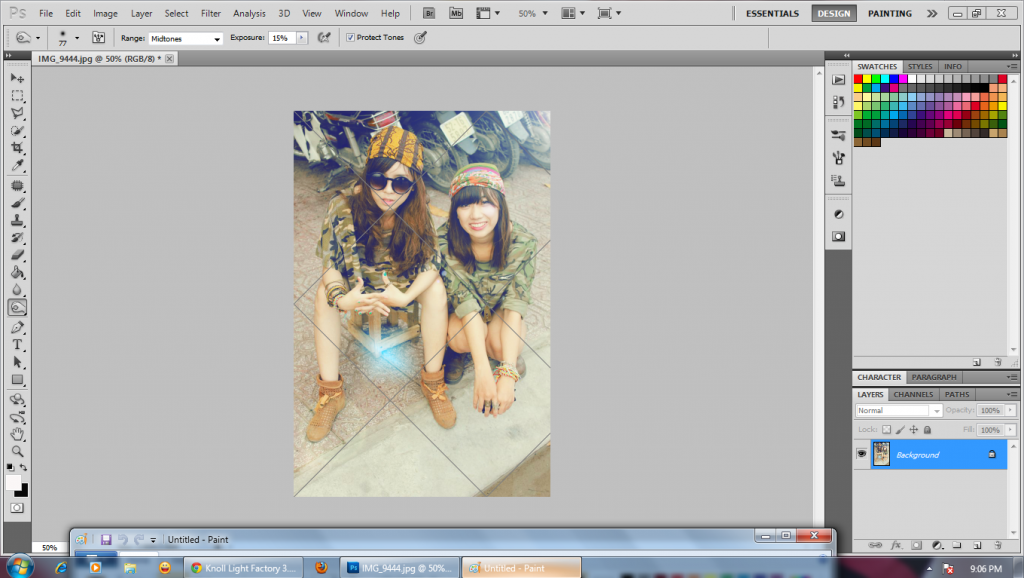
Task: Select the Rectangle shape tool
Action: click(17, 380)
